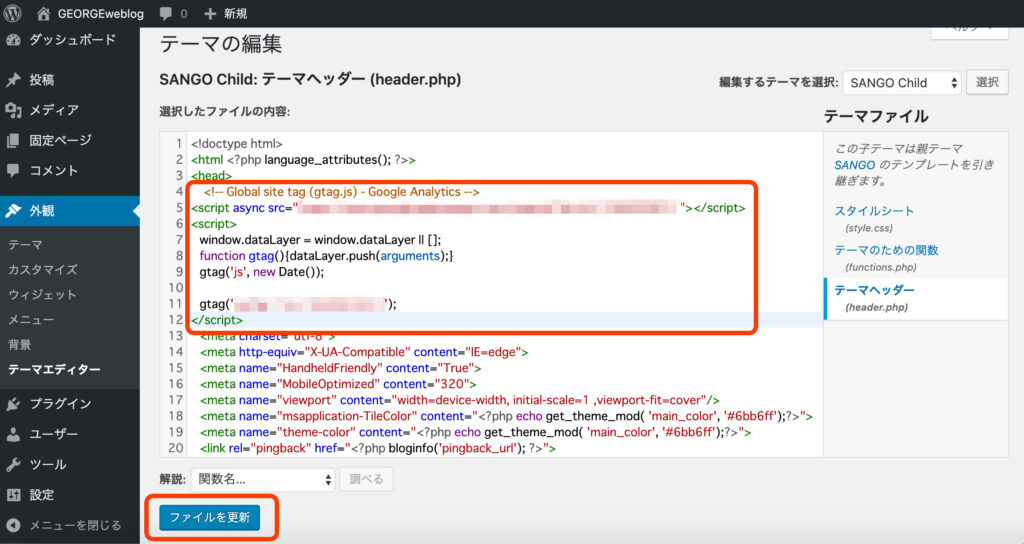Click the テーマの編集 page heading
Viewport: 1024px width, 544px height.
click(221, 44)
